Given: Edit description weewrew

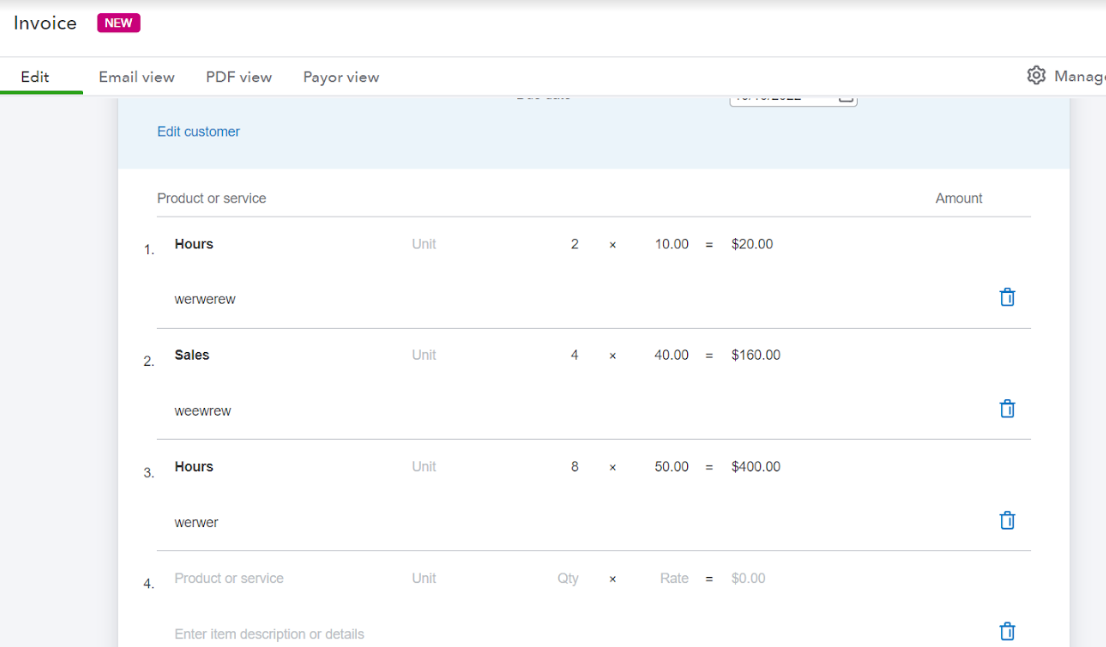Looking at the screenshot, I should (202, 411).
